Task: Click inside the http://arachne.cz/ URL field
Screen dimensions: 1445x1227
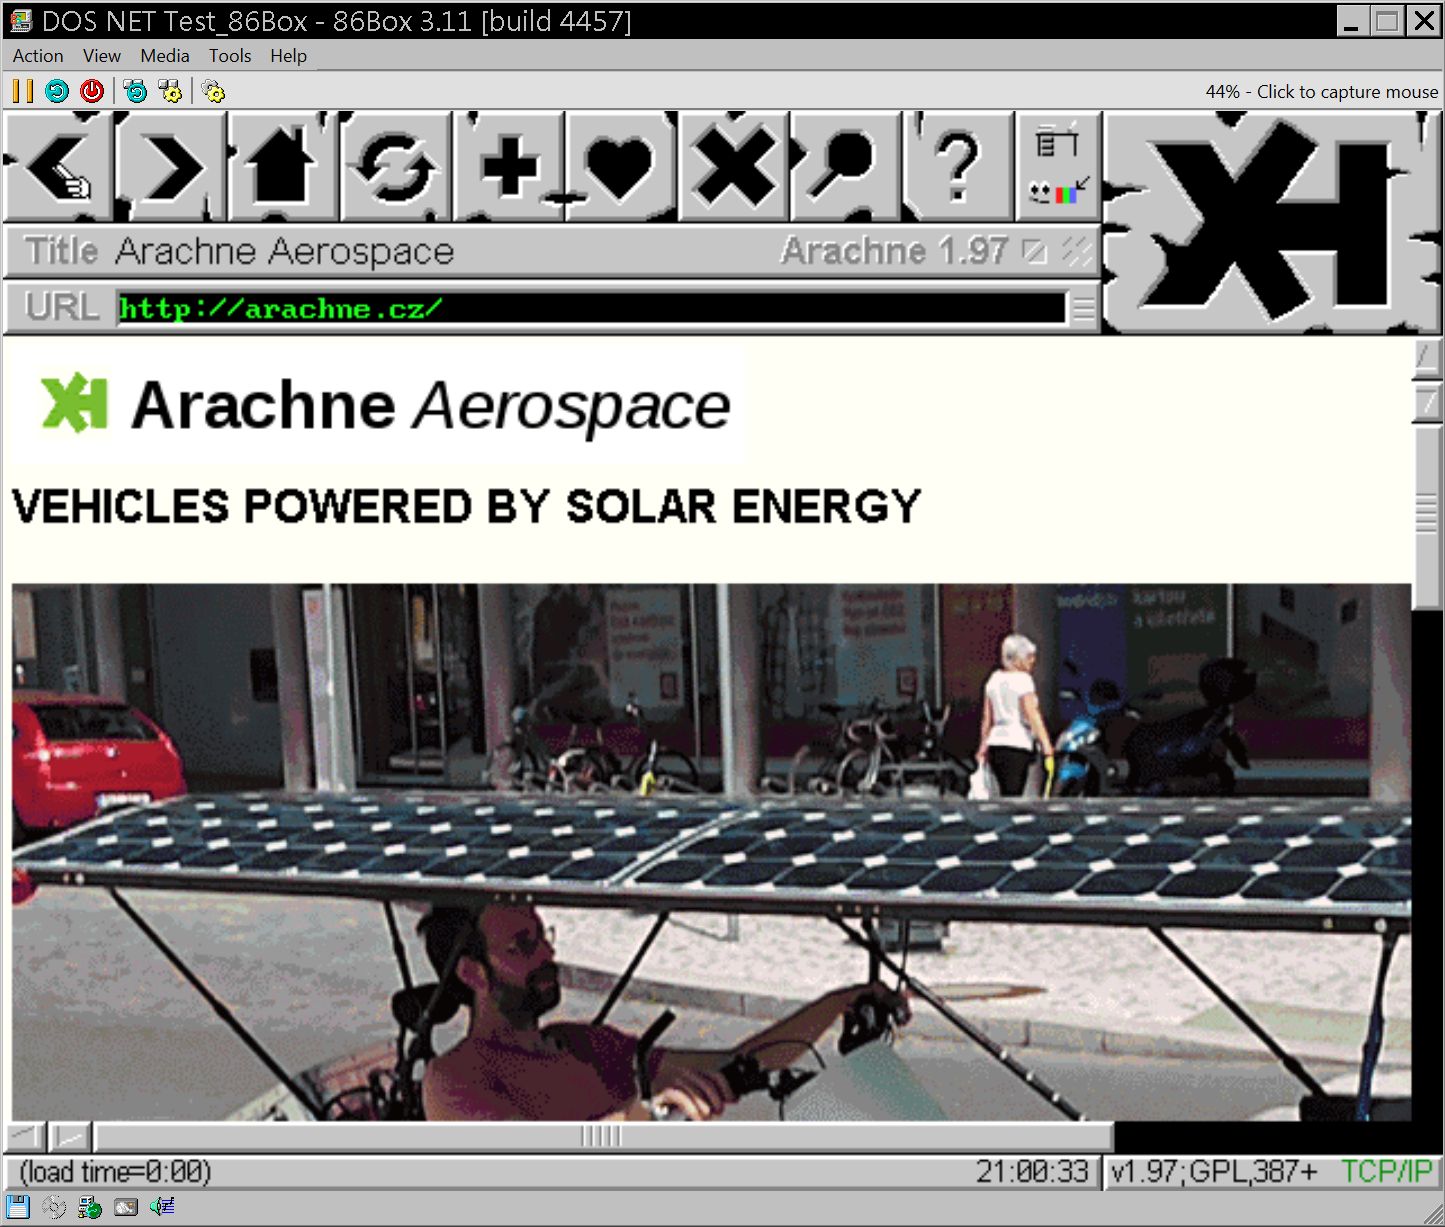Action: coord(591,308)
